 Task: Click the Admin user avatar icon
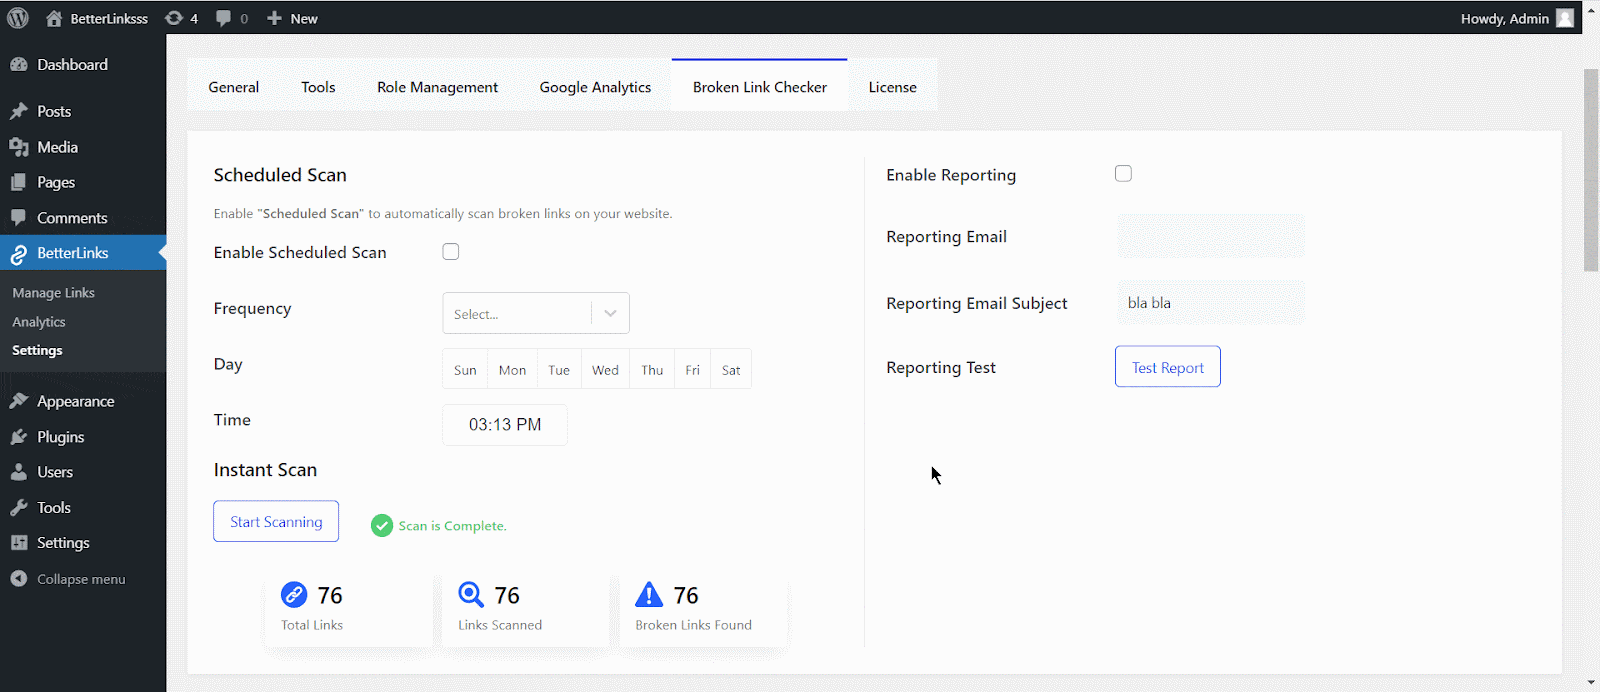click(x=1565, y=18)
